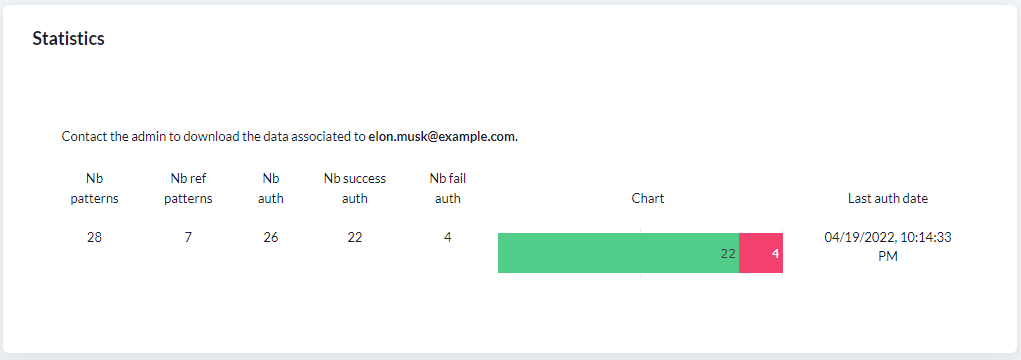Click the Statistics heading
1021x360 pixels.
coord(68,38)
